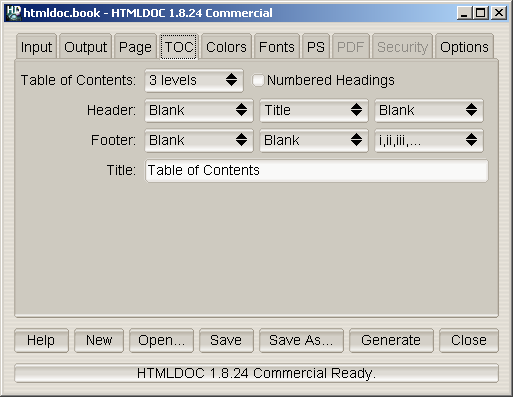Switch to the Input tab
This screenshot has width=513, height=397.
tap(36, 47)
